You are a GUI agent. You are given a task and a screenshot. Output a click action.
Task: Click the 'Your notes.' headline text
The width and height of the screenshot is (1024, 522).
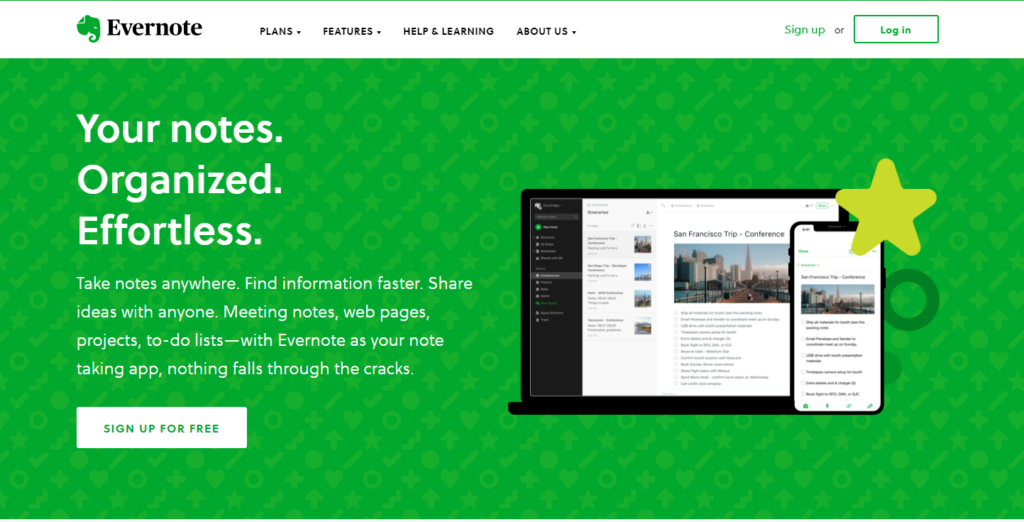click(x=180, y=128)
